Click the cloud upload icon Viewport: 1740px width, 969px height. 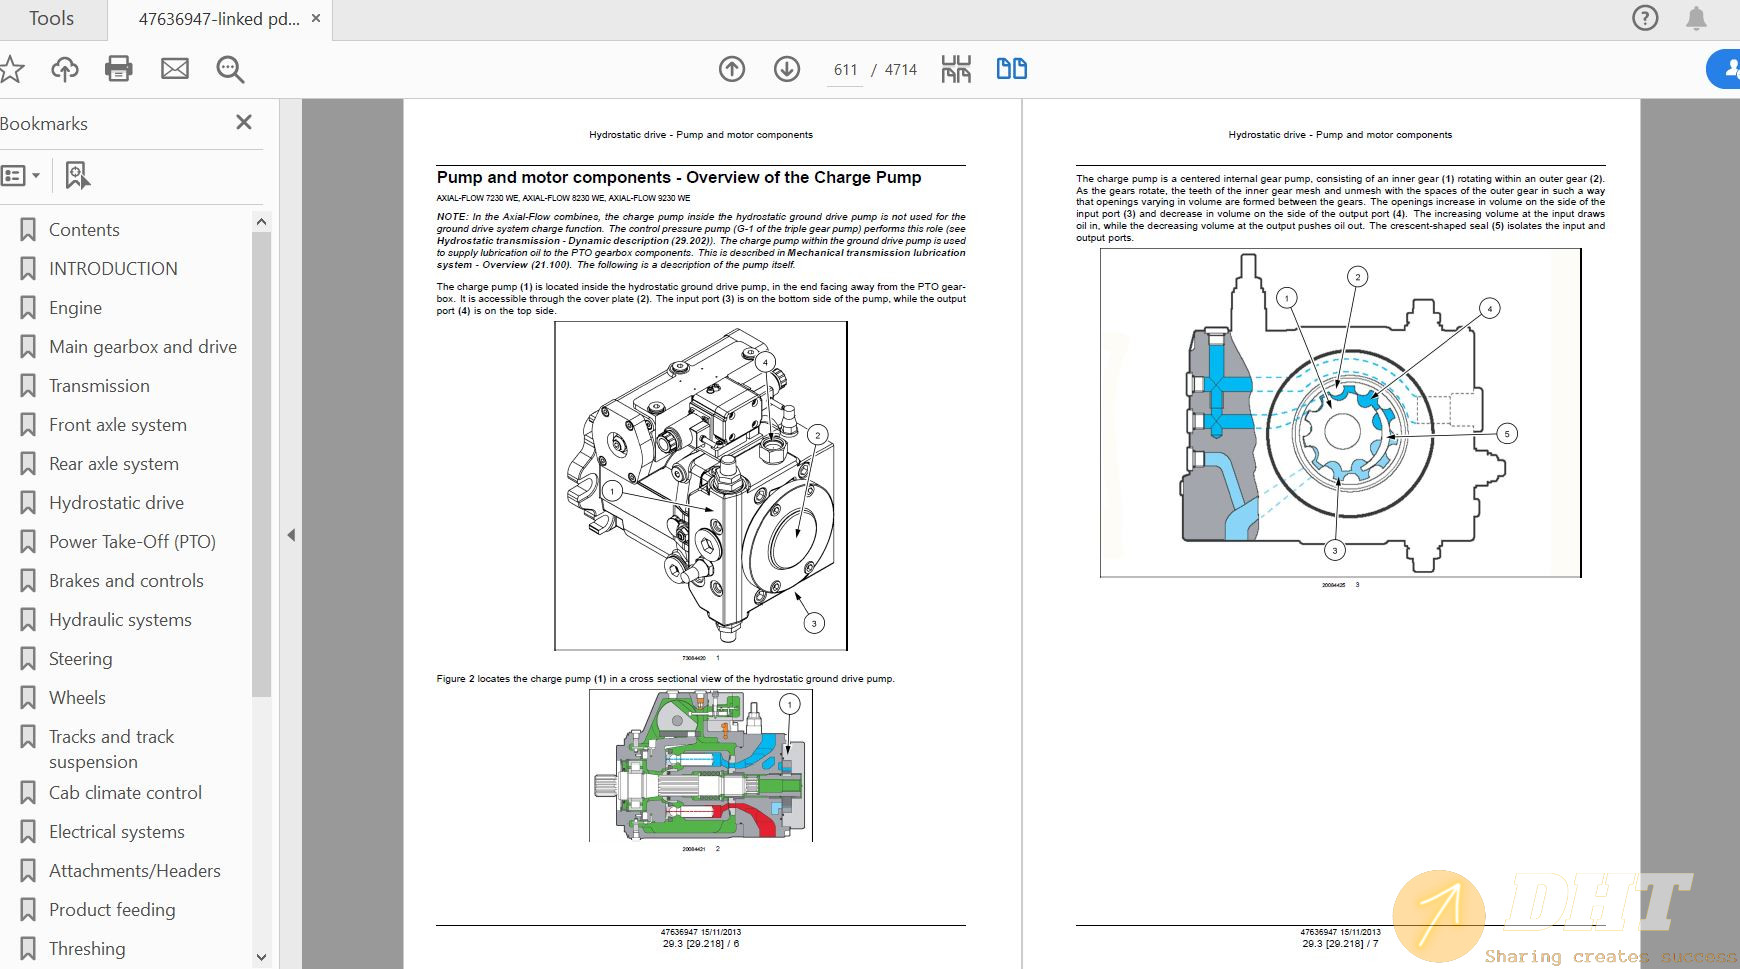[x=65, y=69]
